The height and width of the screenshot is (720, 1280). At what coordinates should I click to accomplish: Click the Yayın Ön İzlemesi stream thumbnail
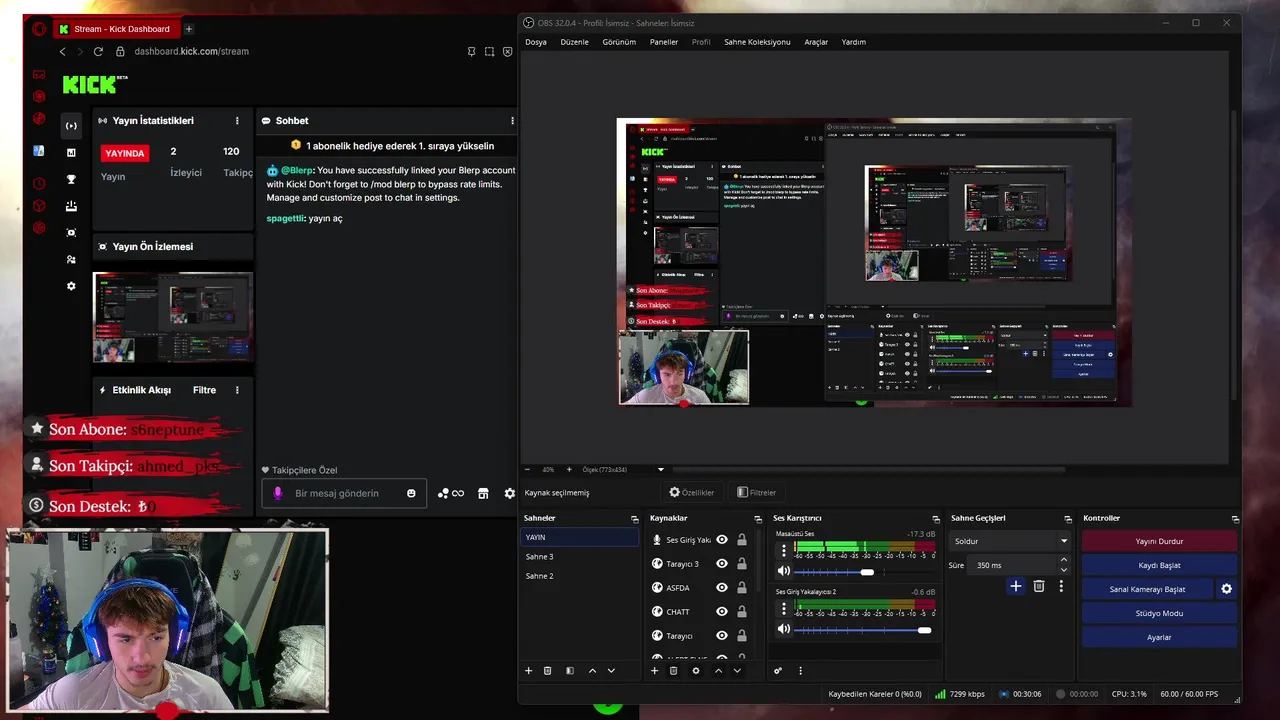pos(173,318)
